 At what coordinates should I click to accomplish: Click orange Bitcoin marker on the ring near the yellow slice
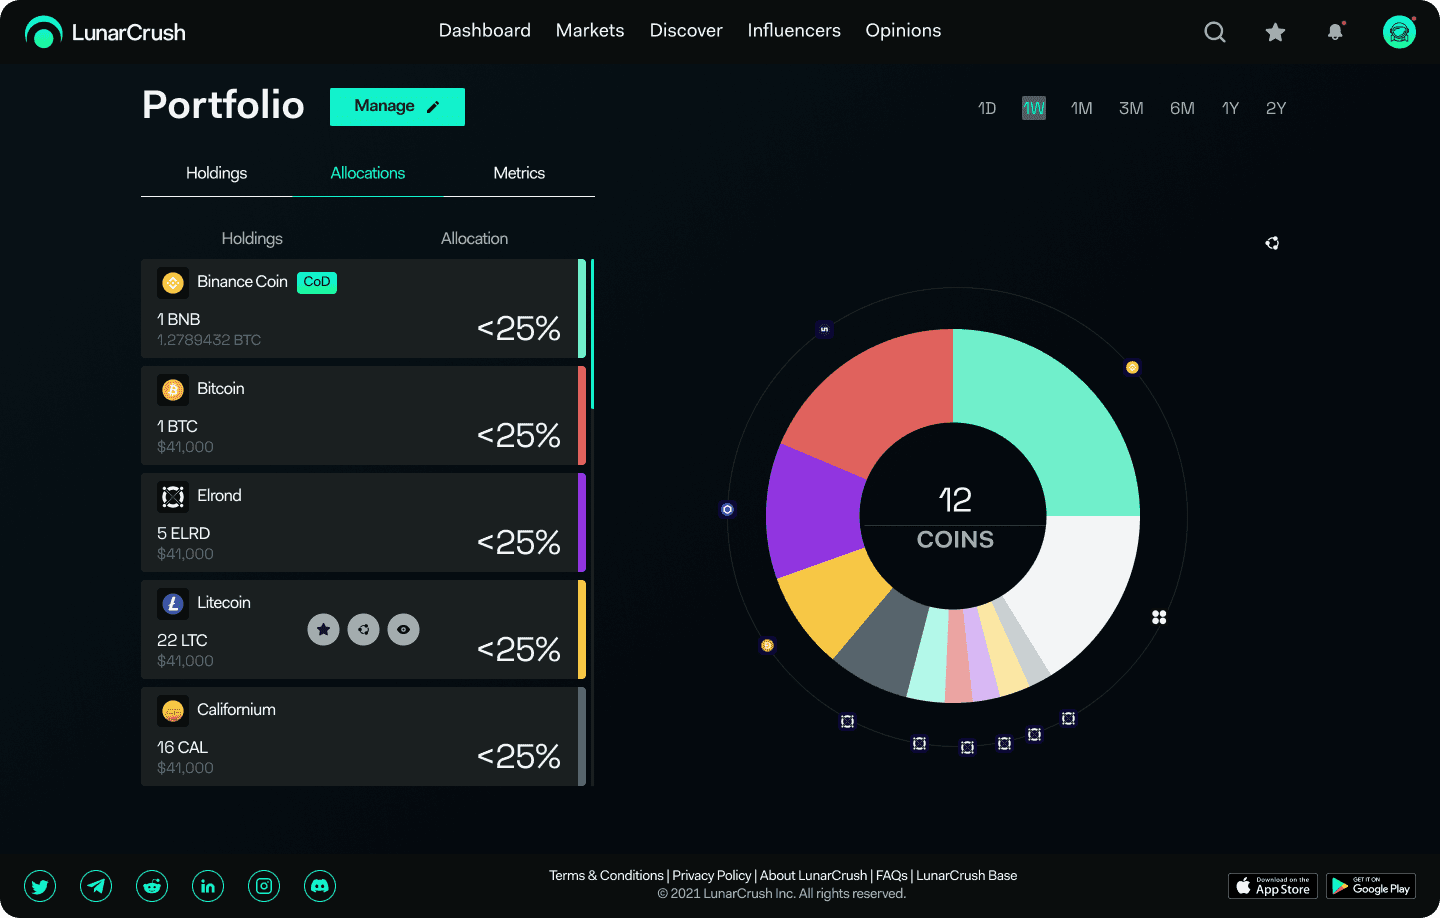[767, 645]
